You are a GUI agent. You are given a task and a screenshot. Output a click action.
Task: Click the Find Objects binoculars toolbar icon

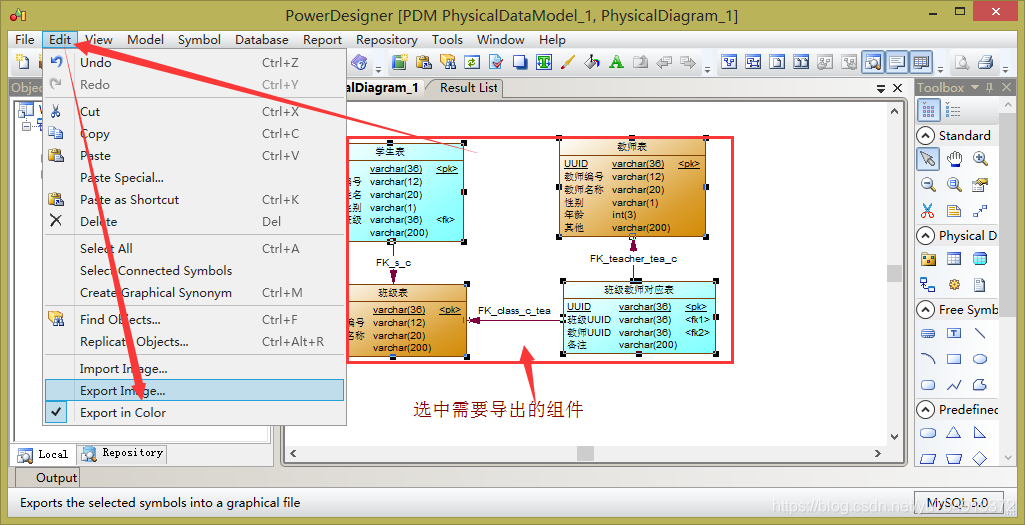(448, 62)
